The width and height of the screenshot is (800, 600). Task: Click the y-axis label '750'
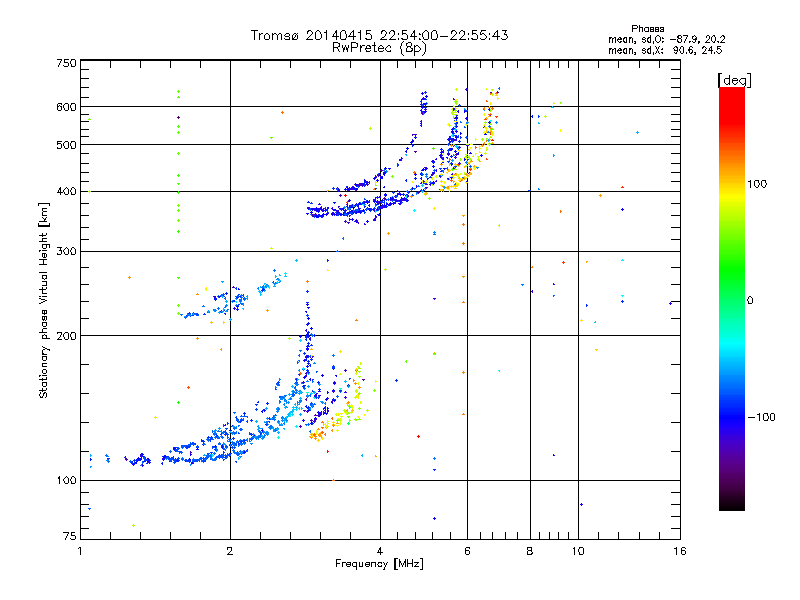[x=66, y=63]
